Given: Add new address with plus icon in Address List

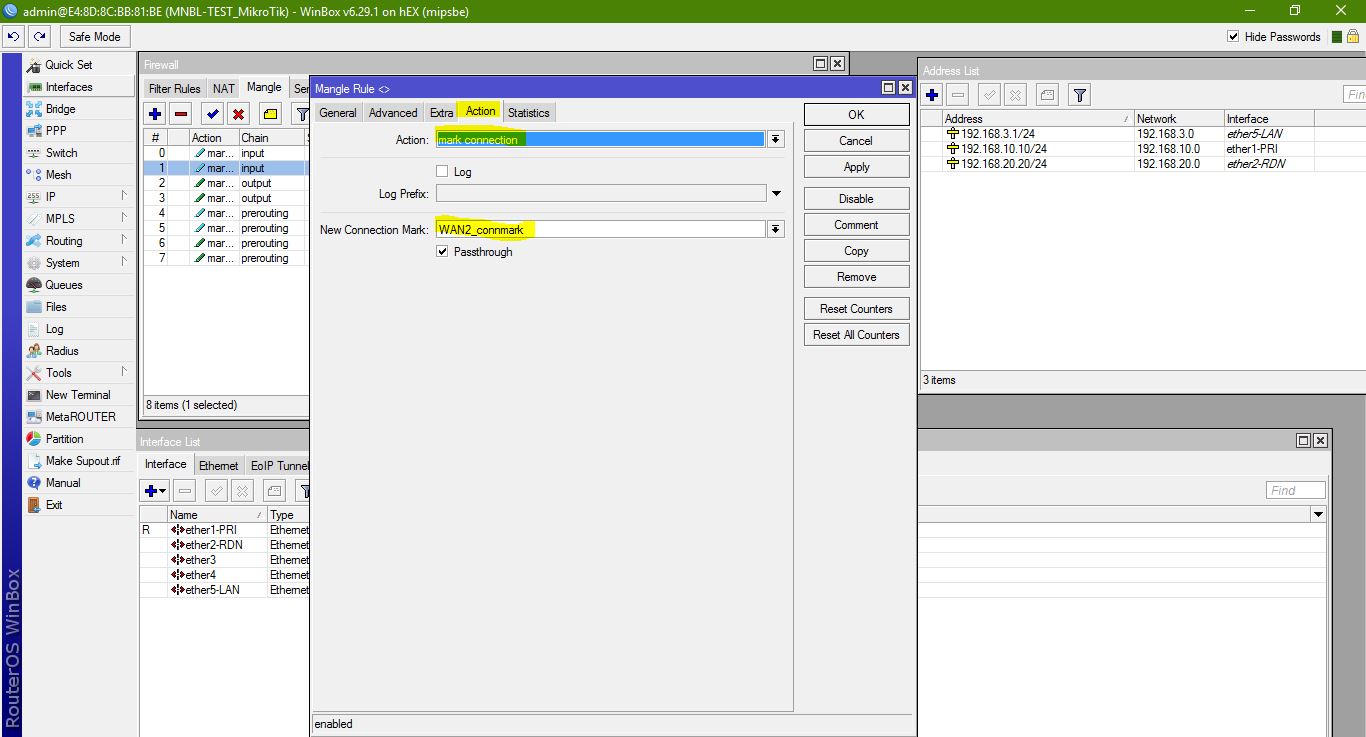Looking at the screenshot, I should click(x=932, y=95).
